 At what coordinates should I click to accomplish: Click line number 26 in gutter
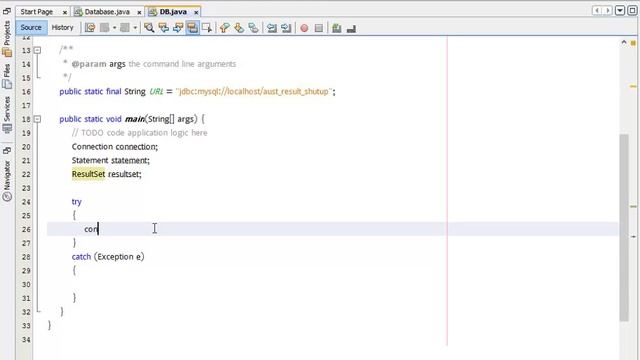(26, 229)
